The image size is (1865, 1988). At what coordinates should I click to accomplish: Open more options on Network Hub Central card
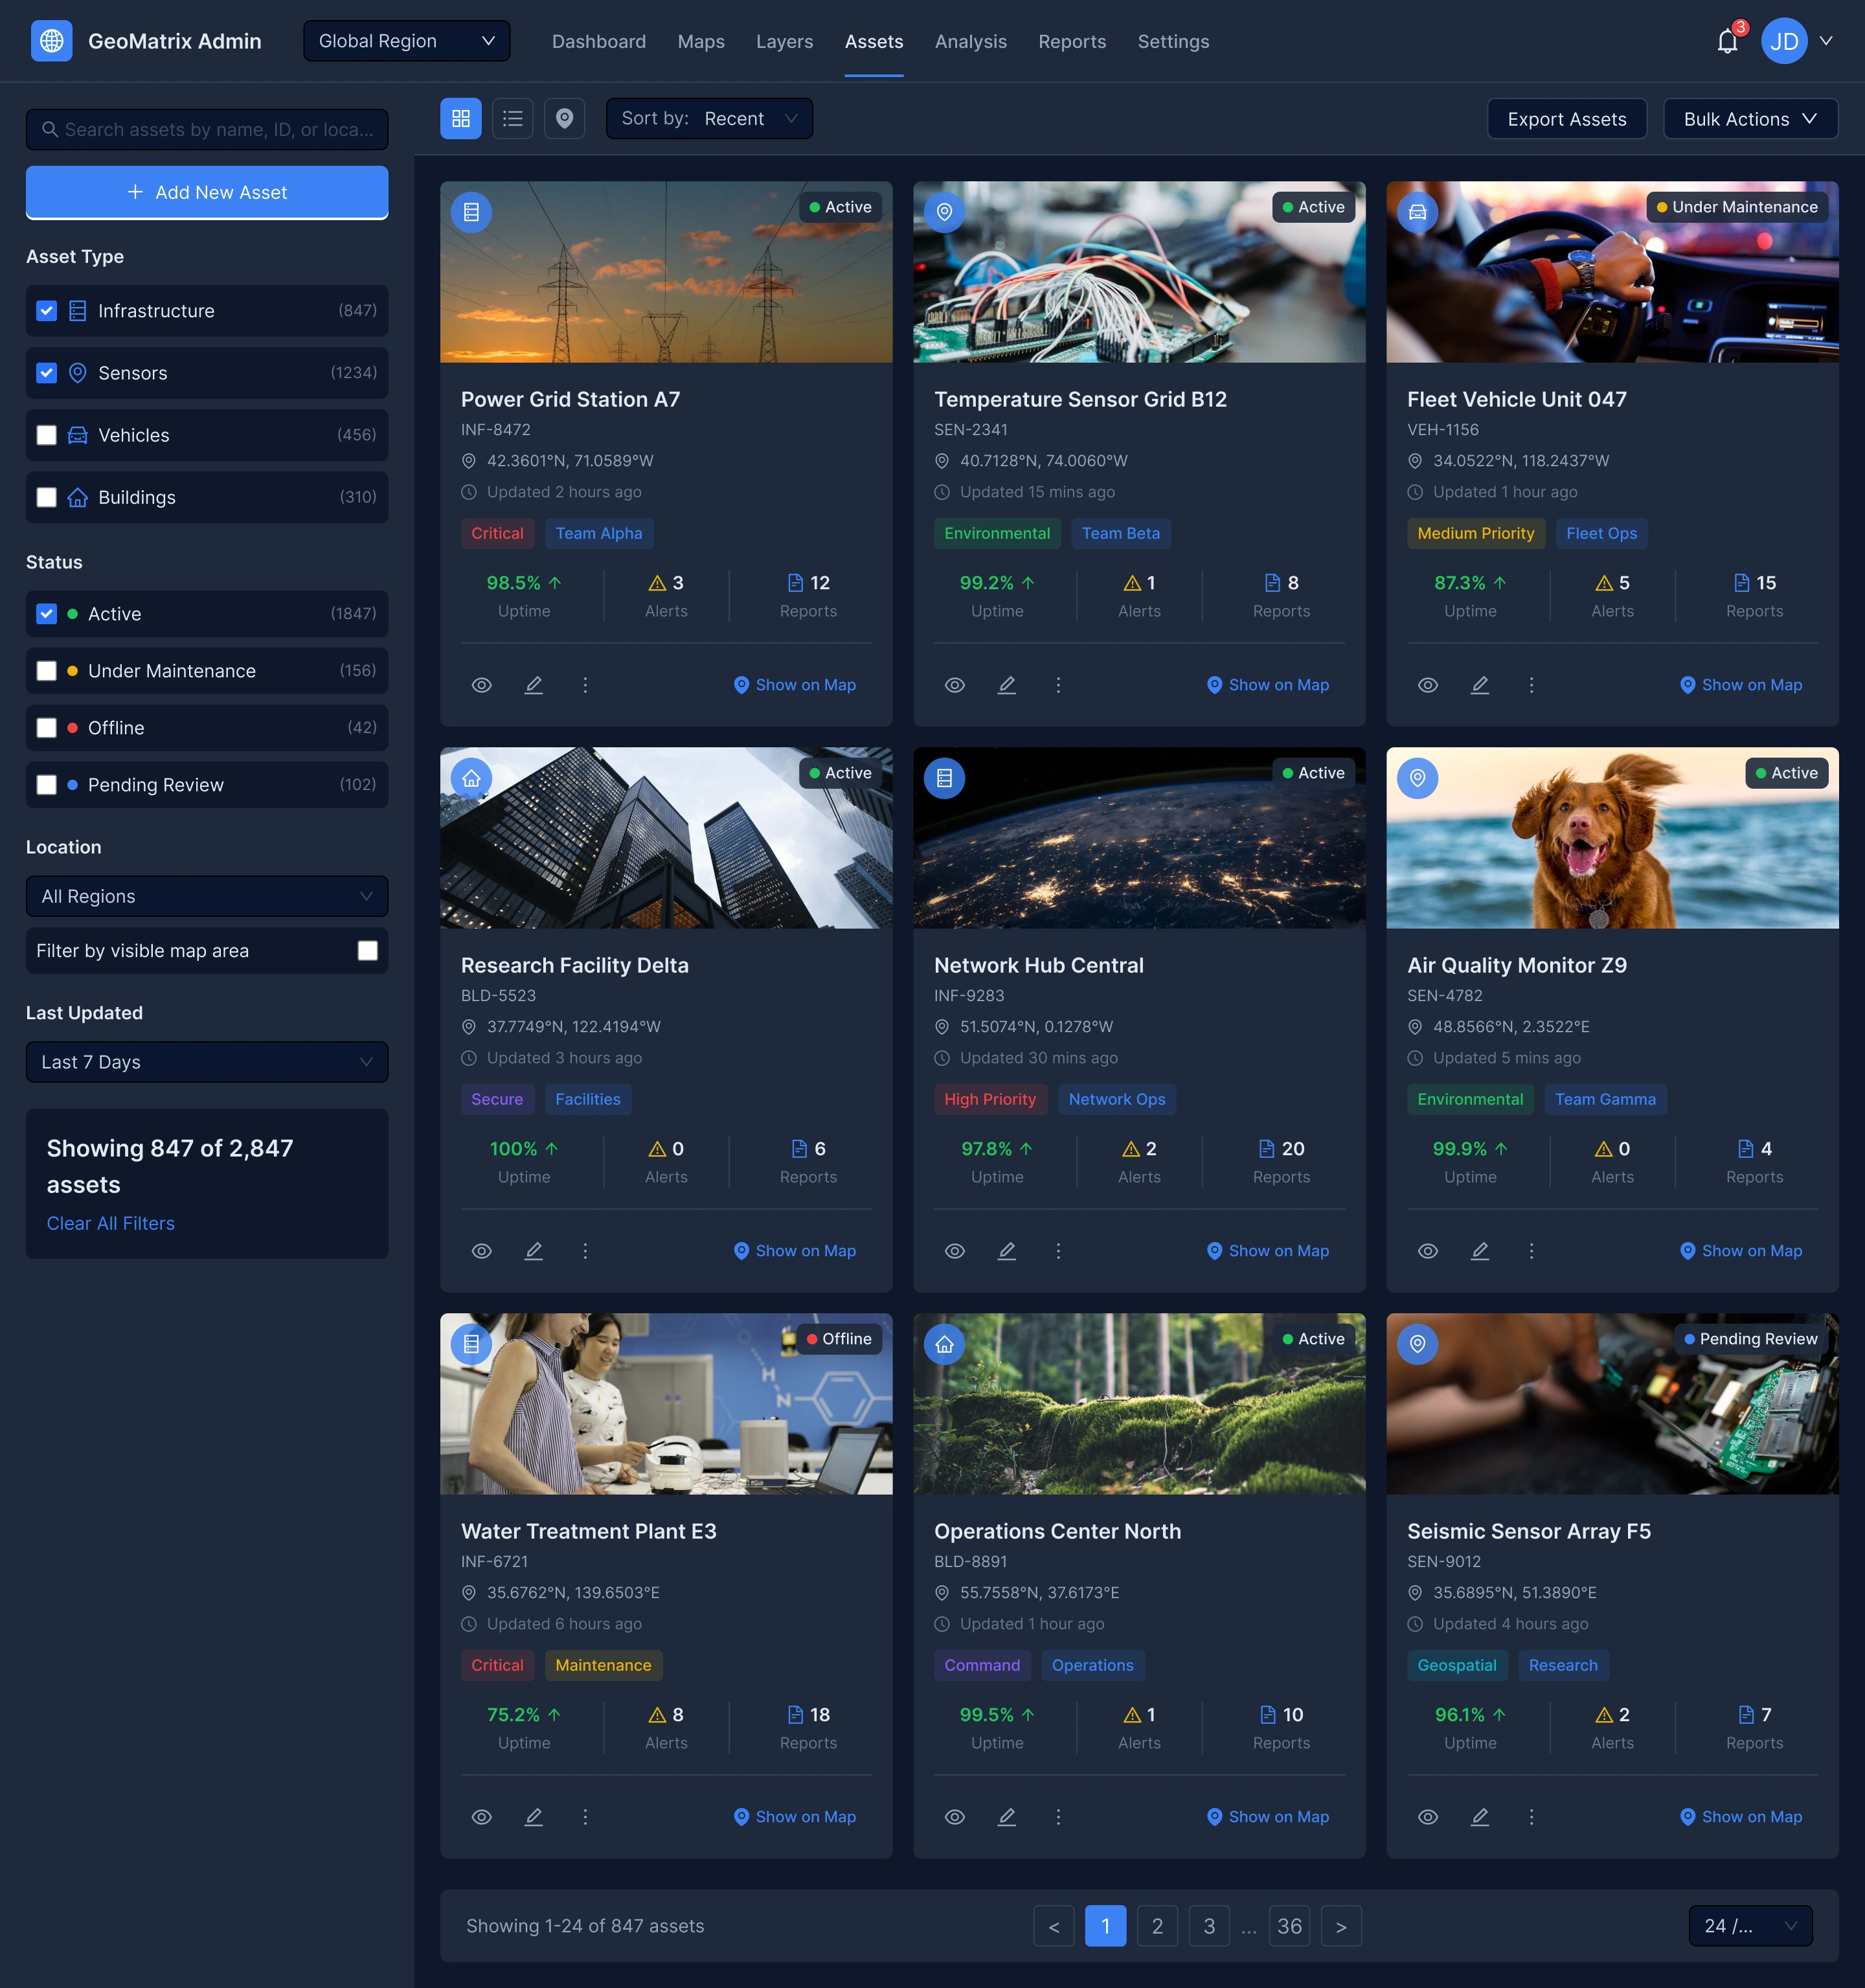click(1058, 1251)
